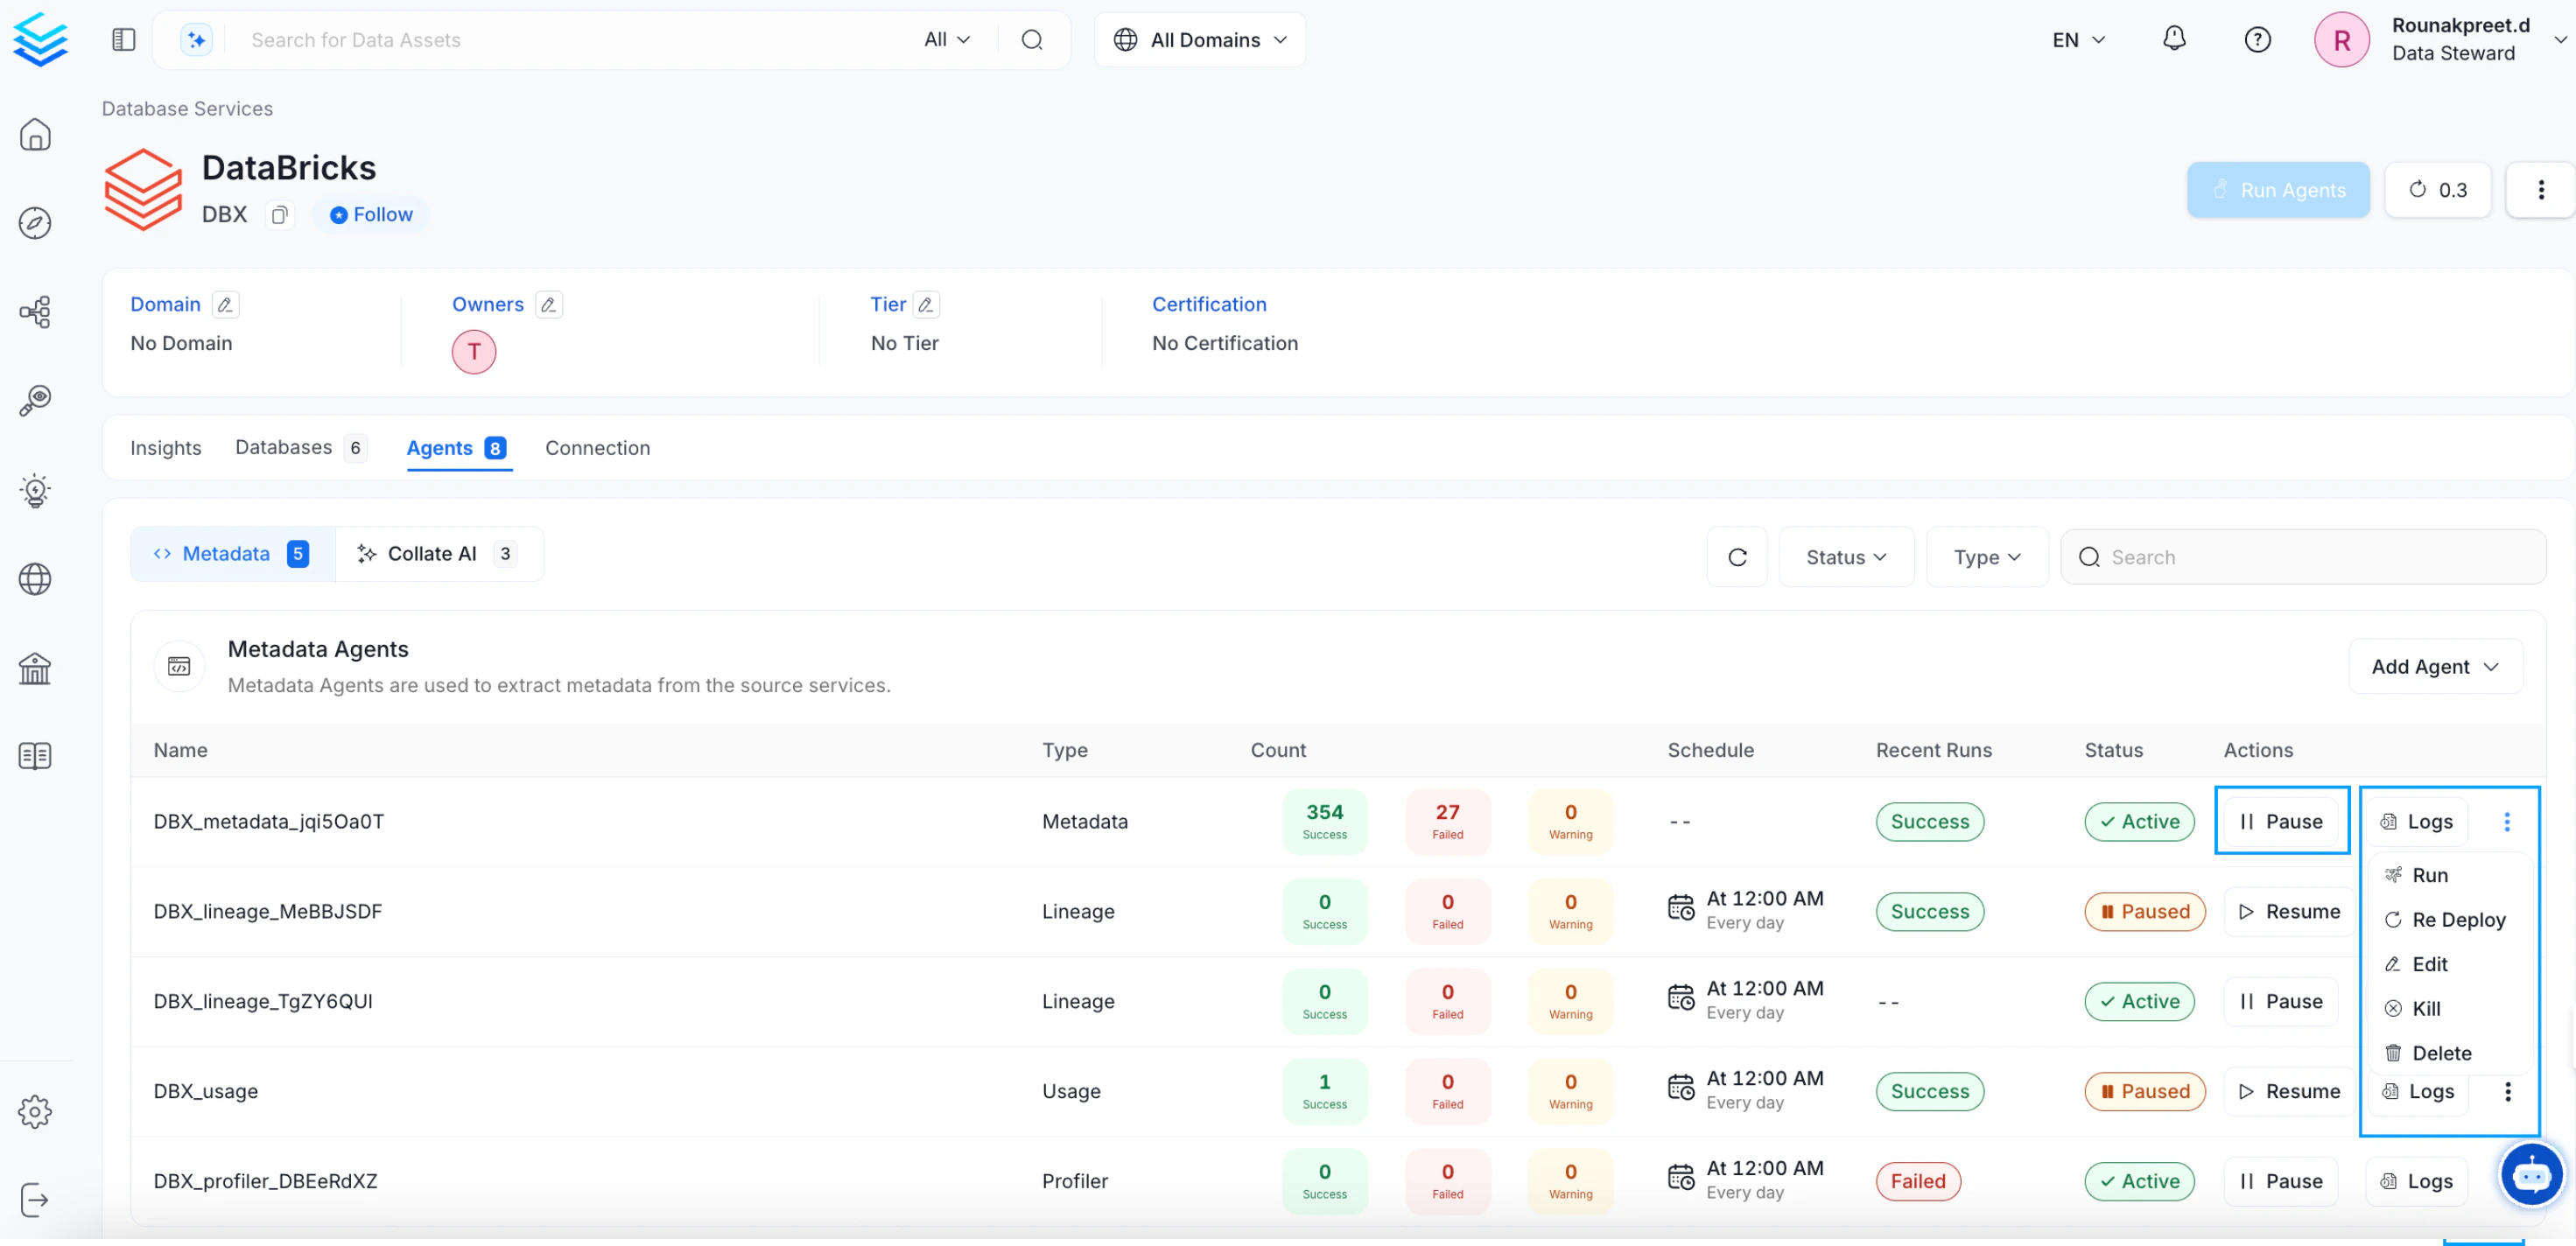This screenshot has width=2576, height=1246.
Task: Go to Home in sidebar
Action: click(x=36, y=134)
